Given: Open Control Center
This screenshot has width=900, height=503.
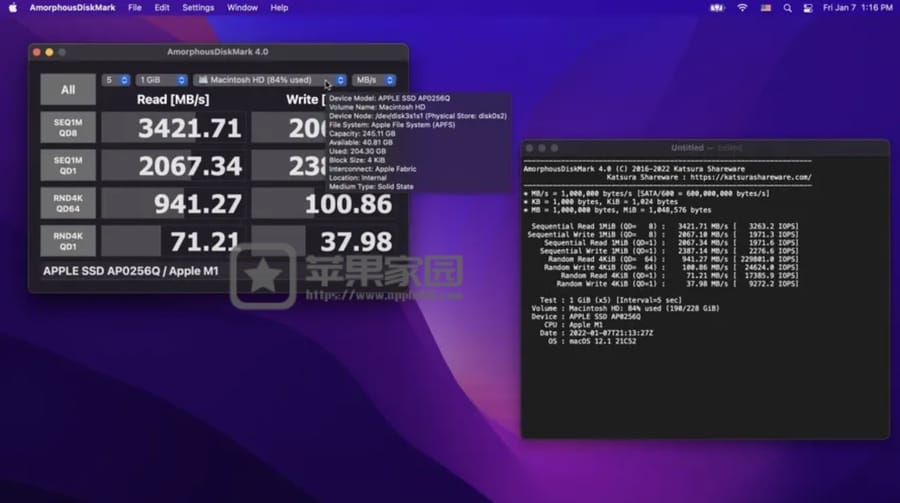Looking at the screenshot, I should pos(808,8).
